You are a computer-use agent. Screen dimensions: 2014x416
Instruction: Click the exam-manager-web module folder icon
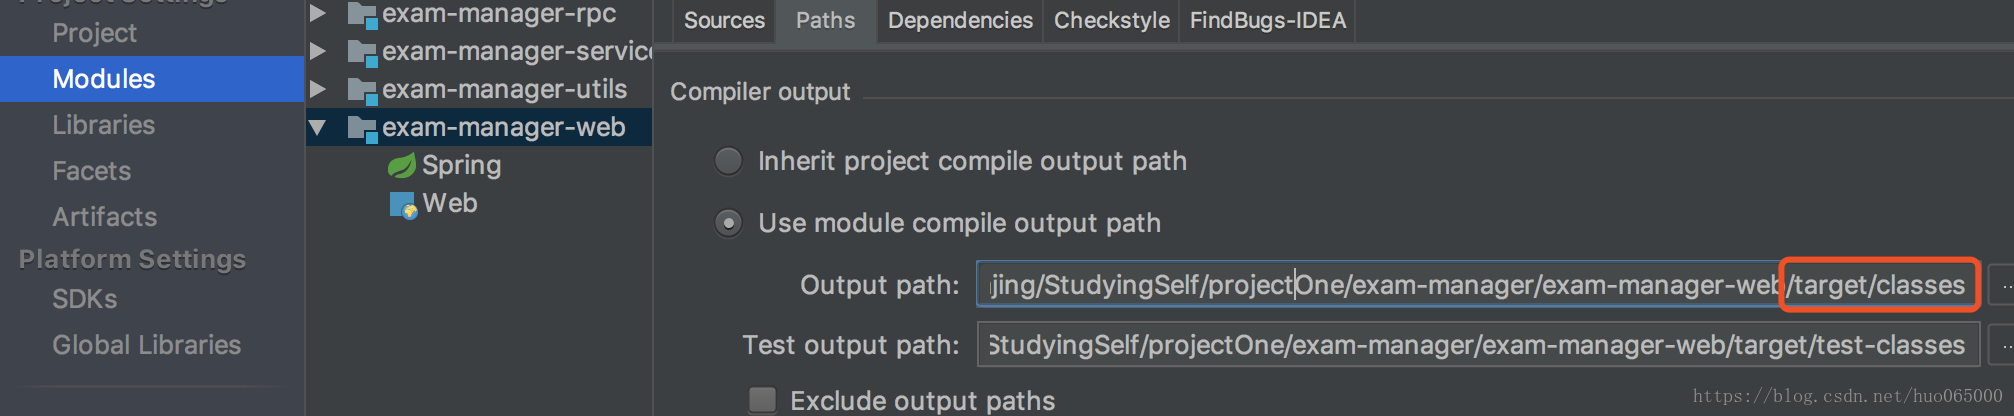click(361, 128)
